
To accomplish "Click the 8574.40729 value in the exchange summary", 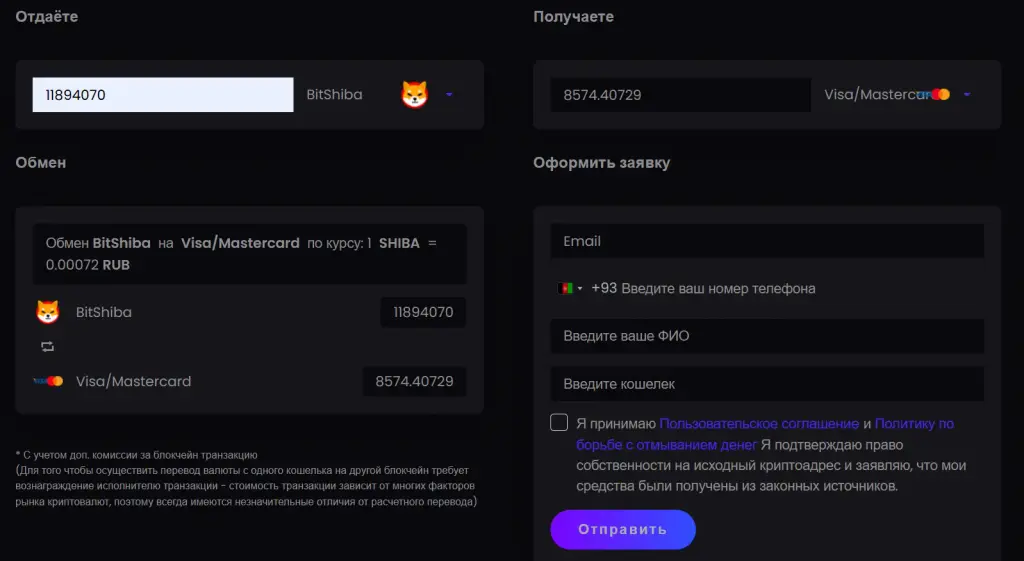I will (x=414, y=381).
